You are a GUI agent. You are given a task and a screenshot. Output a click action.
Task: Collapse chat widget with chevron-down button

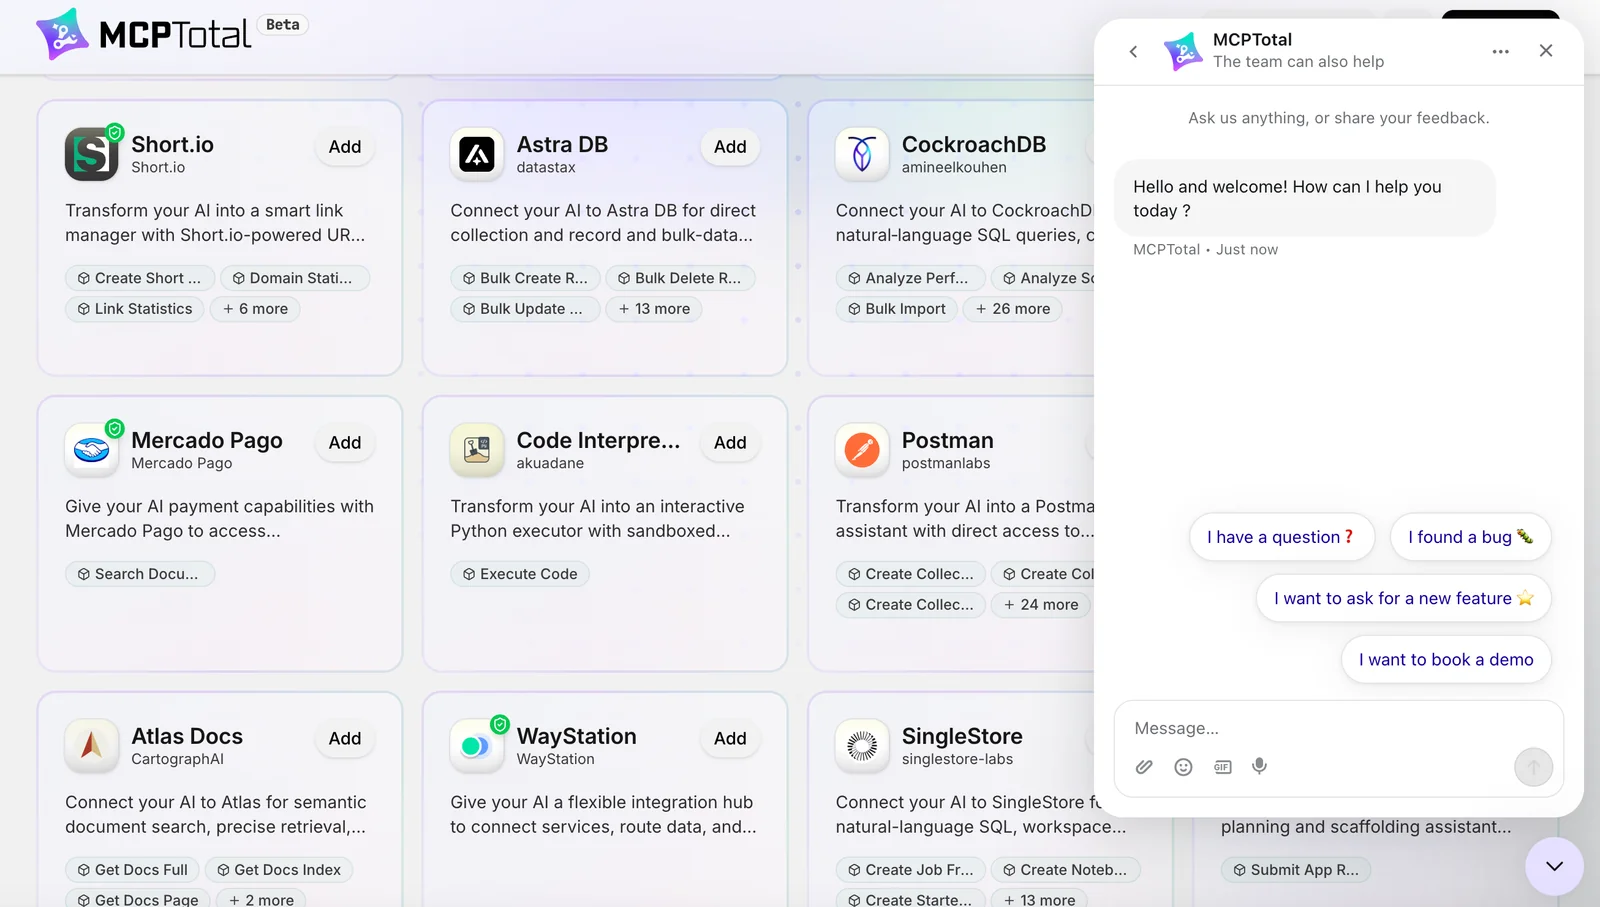point(1554,866)
